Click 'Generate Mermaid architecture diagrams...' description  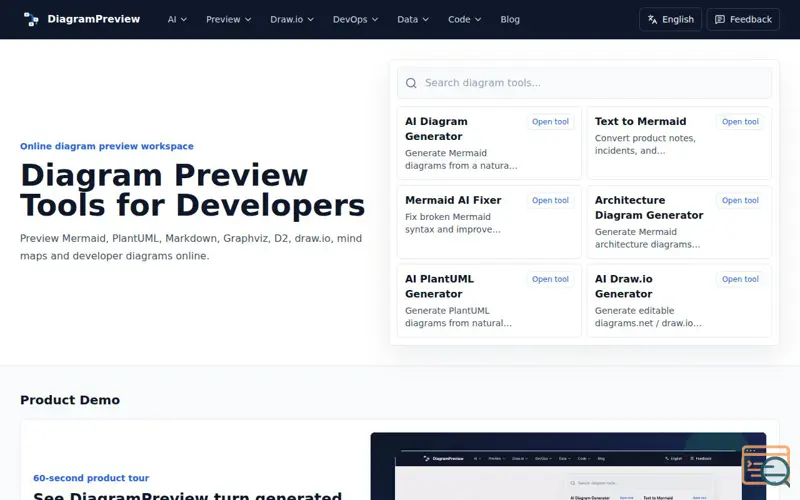(647, 238)
